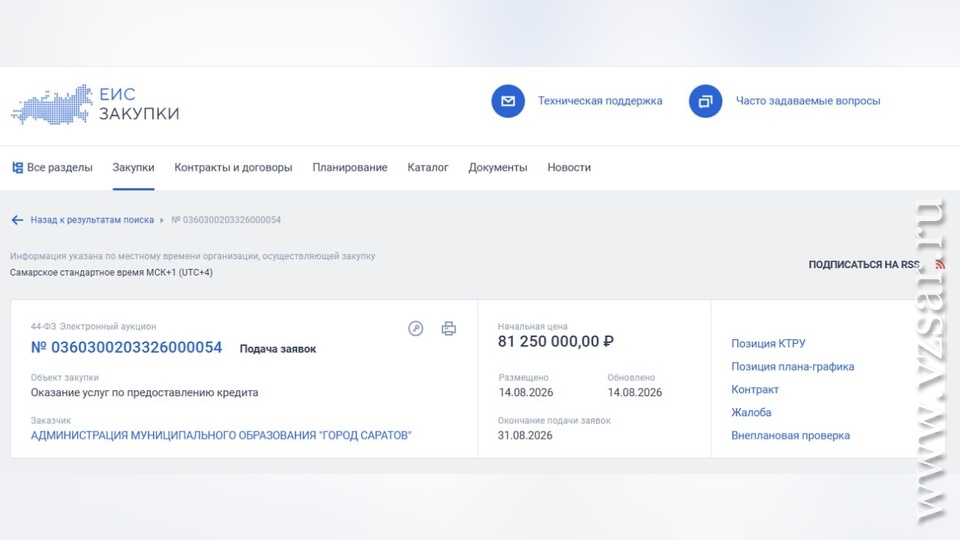Image resolution: width=960 pixels, height=540 pixels.
Task: Click Самарское стандартное время МСК+1 text
Action: (111, 272)
